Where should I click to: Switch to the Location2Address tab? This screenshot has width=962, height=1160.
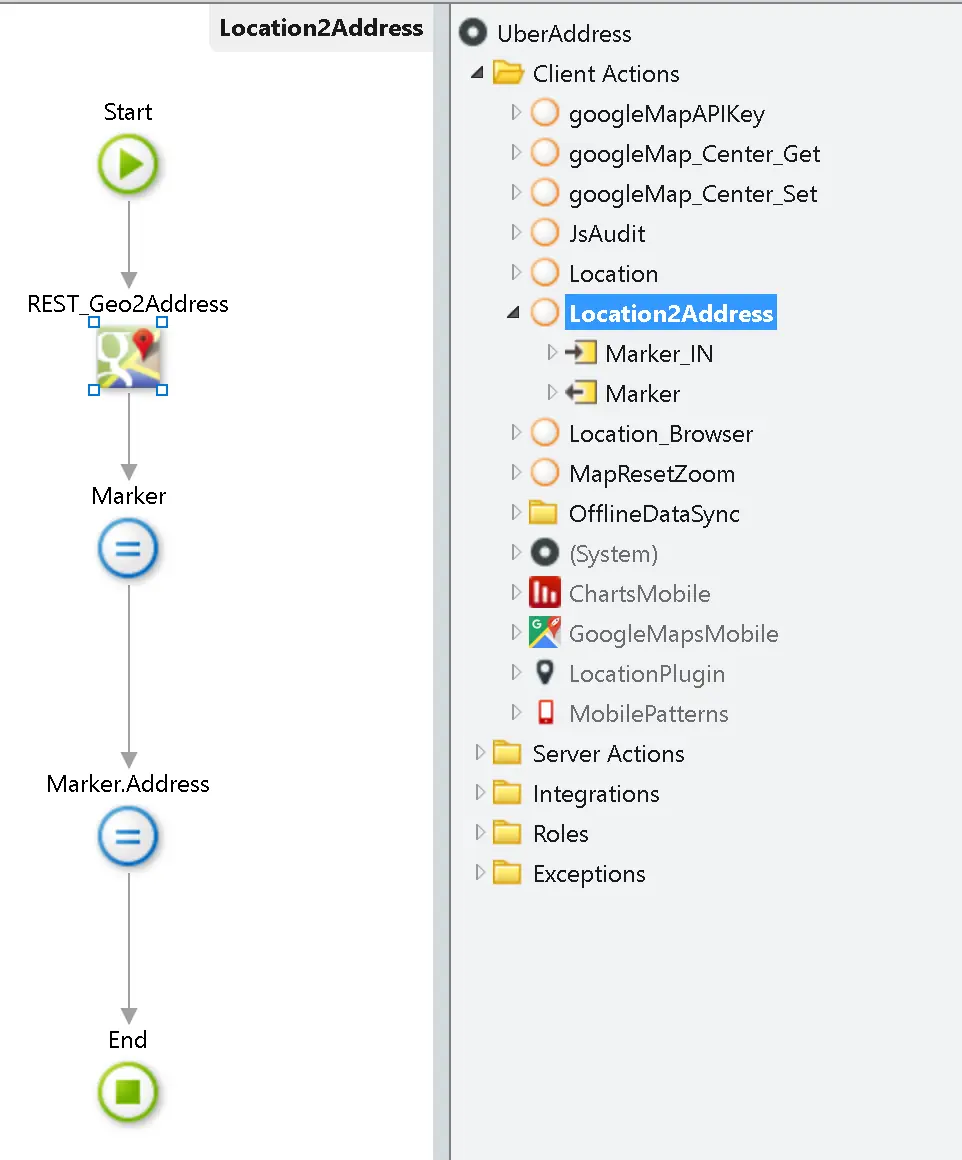320,28
